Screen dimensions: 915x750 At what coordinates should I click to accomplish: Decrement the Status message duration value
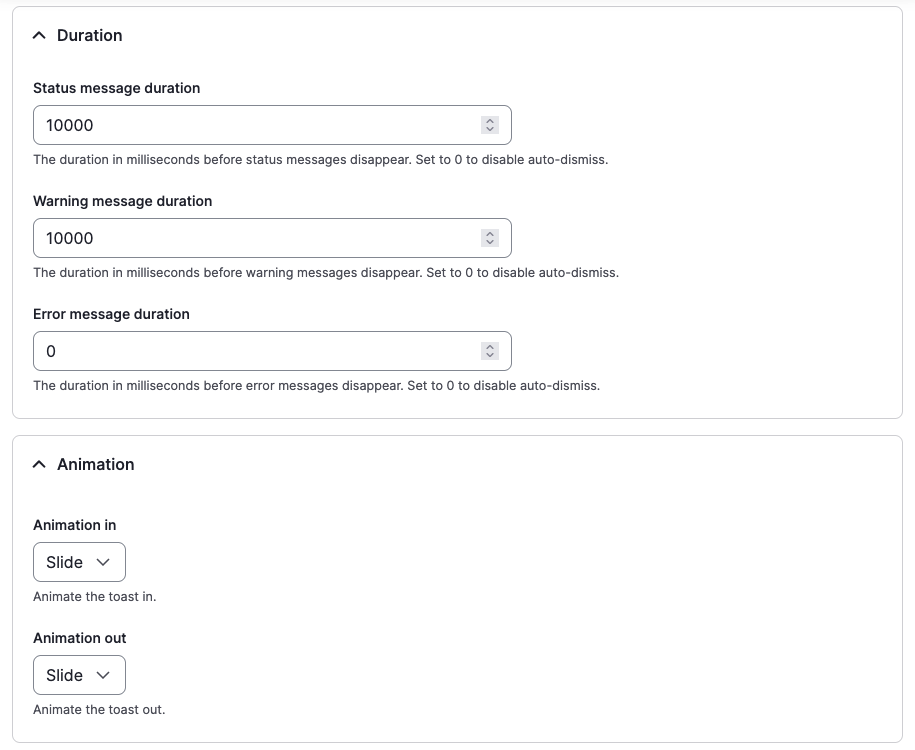pyautogui.click(x=489, y=129)
